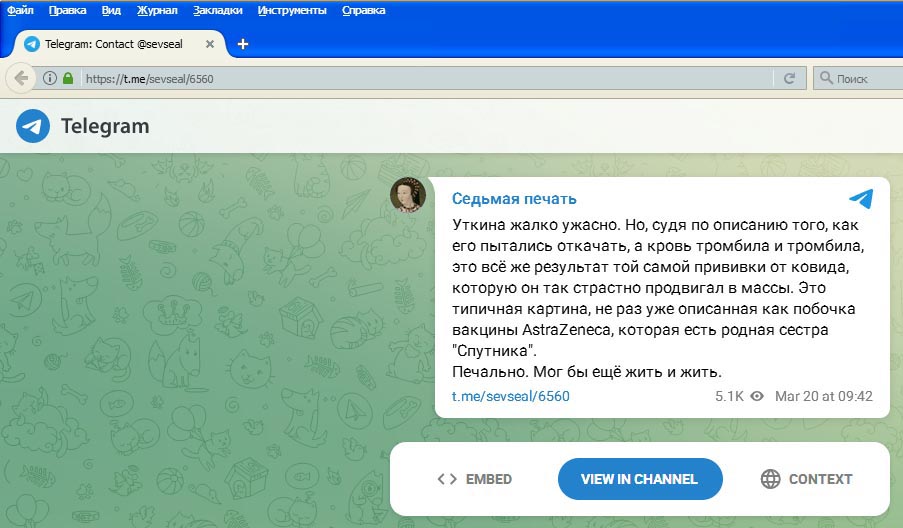903x528 pixels.
Task: Open the Журнал menu
Action: coord(157,10)
